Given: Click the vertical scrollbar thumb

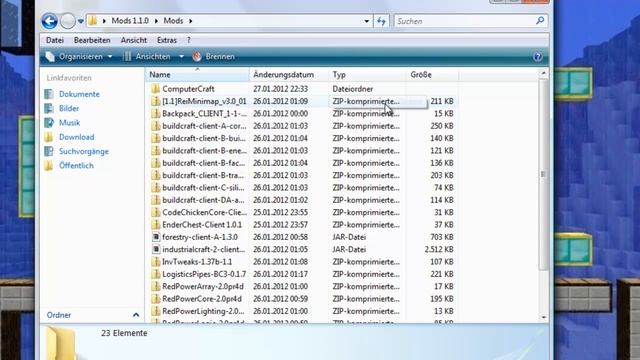Looking at the screenshot, I should coord(543,174).
